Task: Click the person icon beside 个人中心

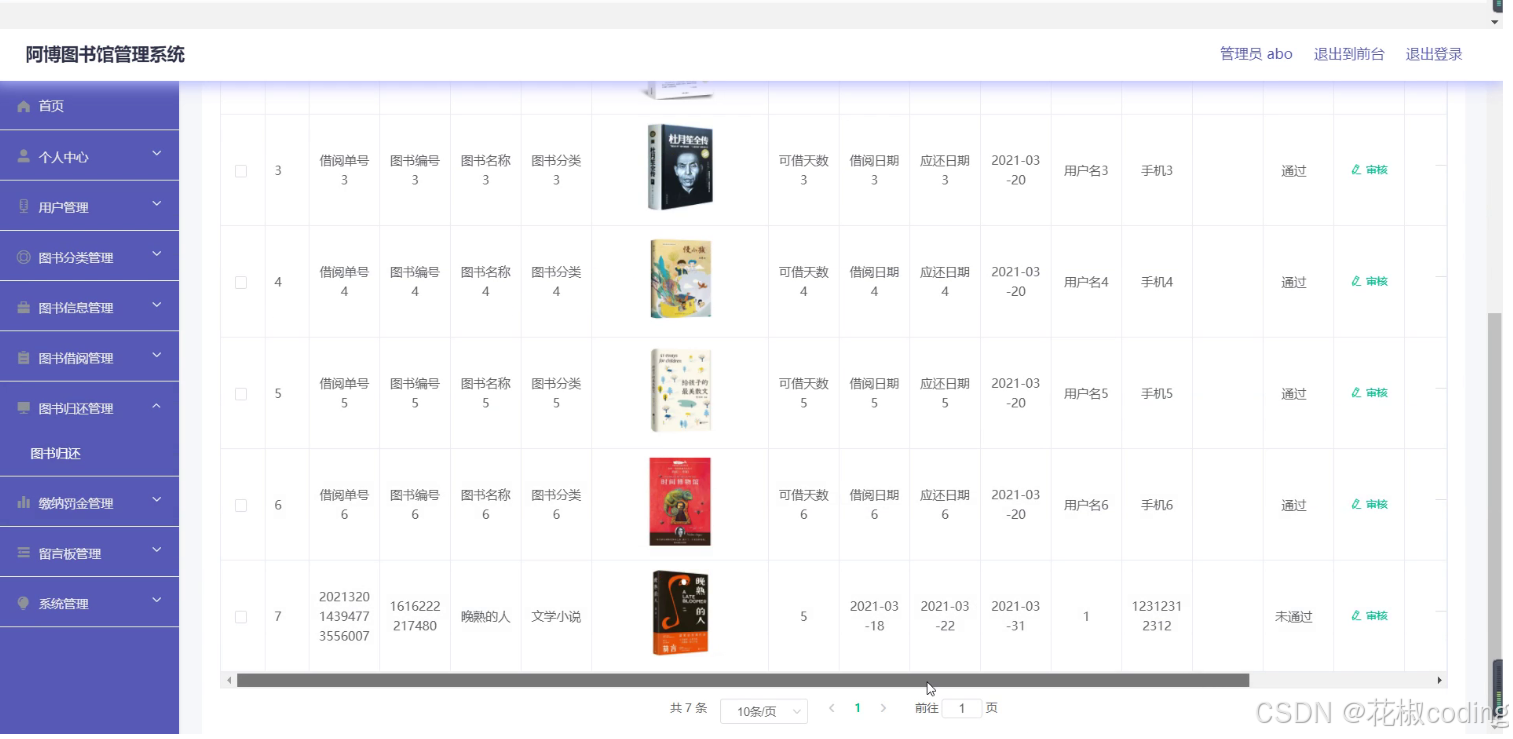Action: click(x=24, y=157)
